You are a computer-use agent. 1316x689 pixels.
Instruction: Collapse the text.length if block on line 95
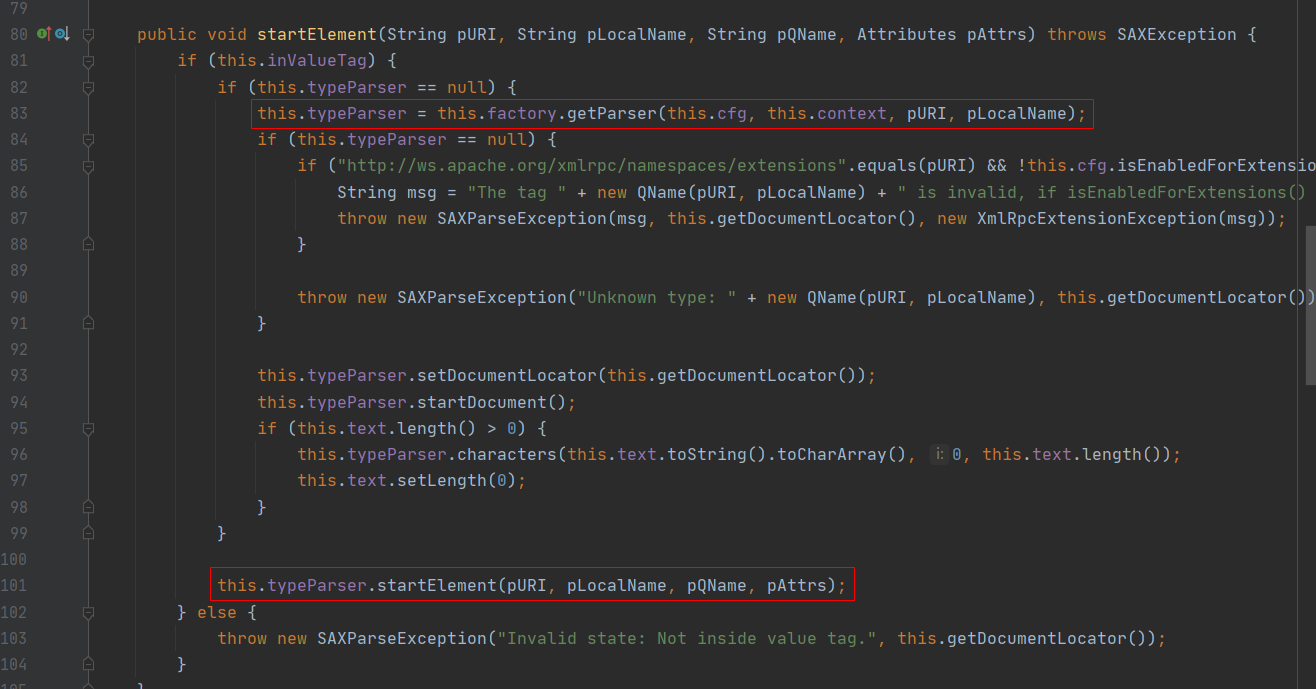[88, 429]
